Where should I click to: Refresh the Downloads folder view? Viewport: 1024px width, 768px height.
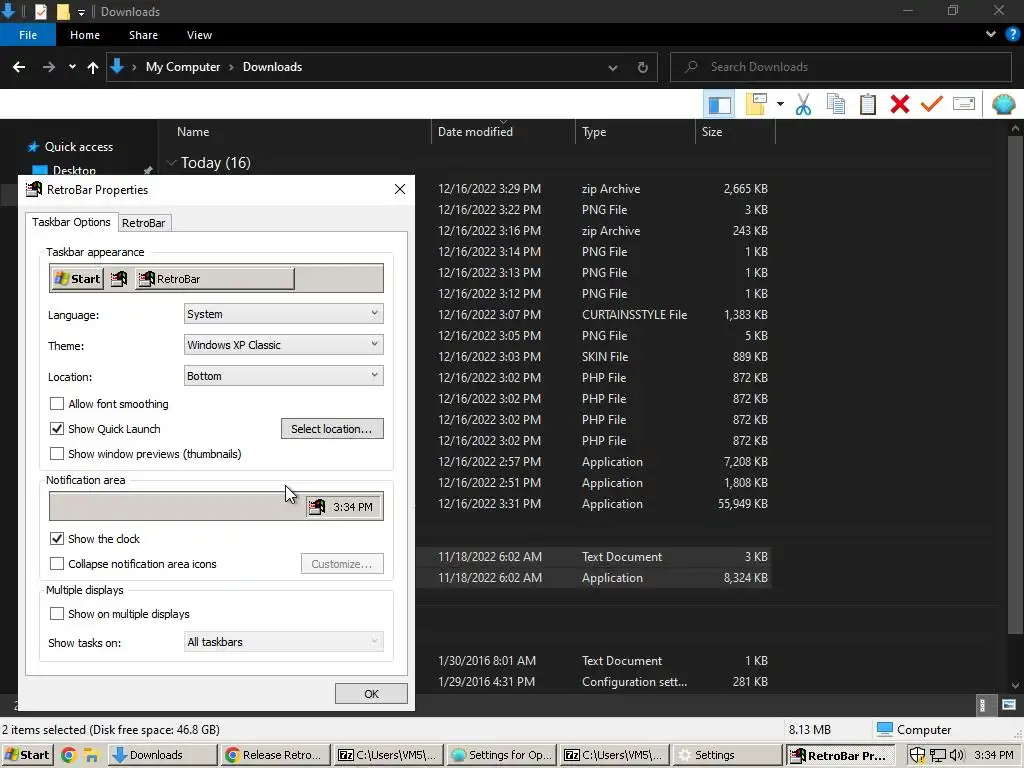click(x=643, y=67)
